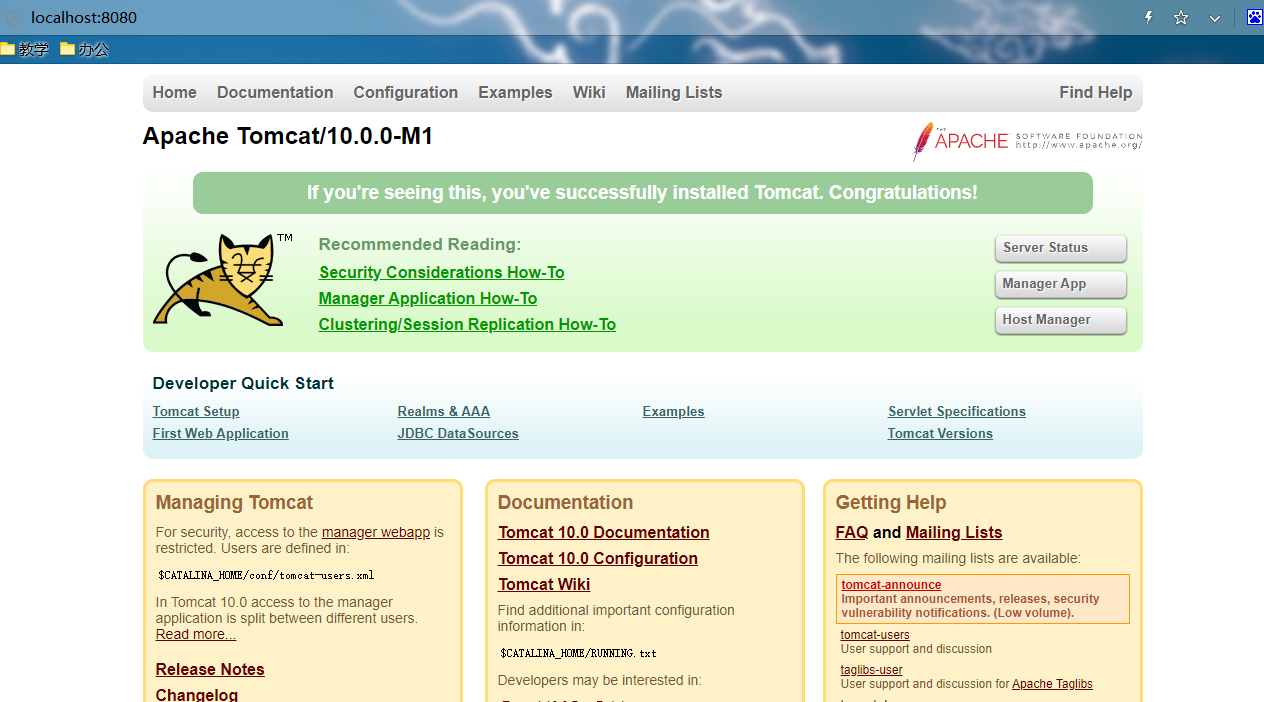1264x702 pixels.
Task: Open the Tomcat Wiki link
Action: 544,584
